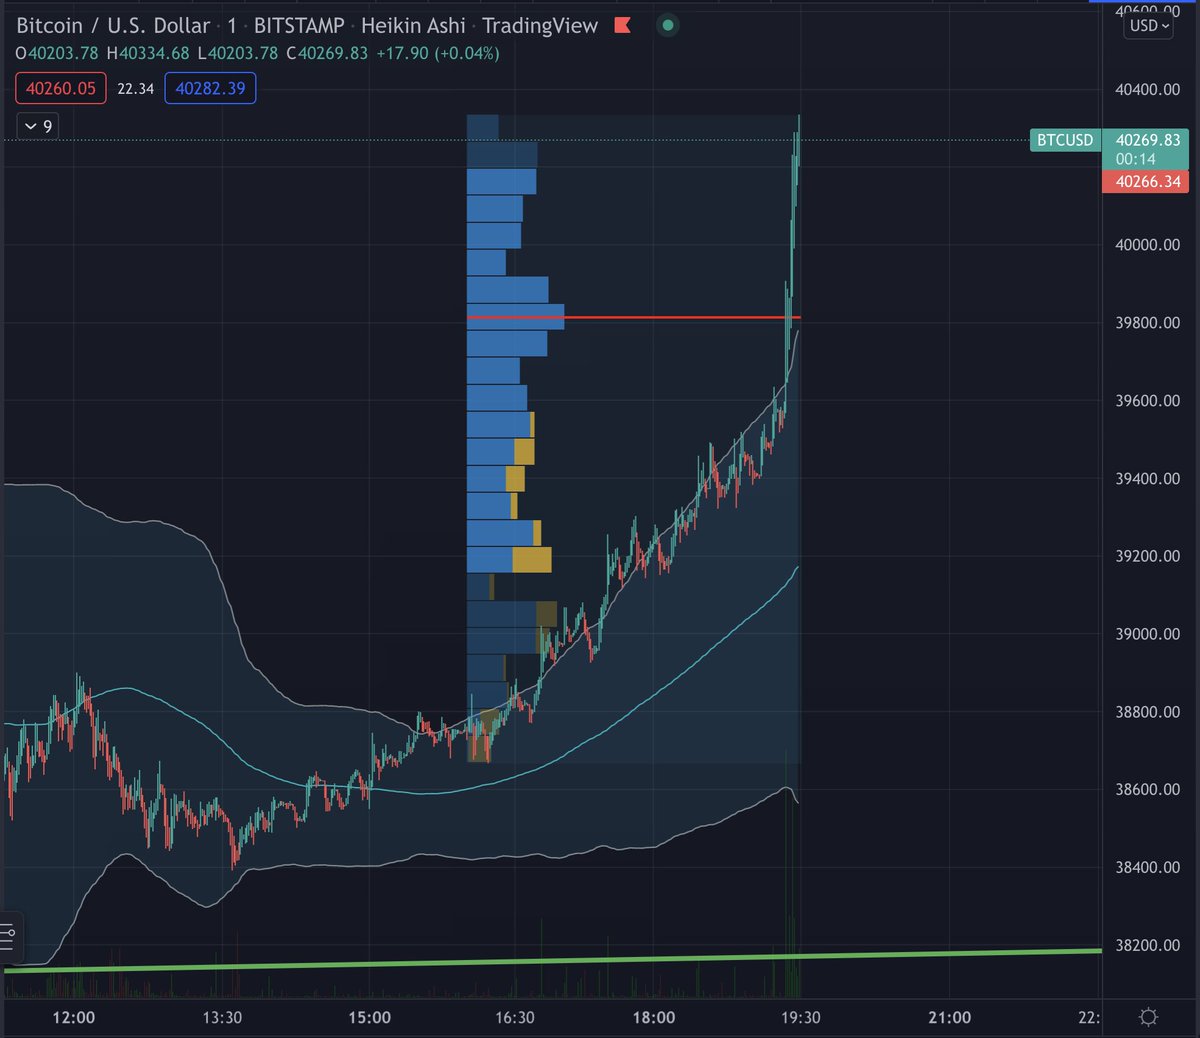1200x1038 pixels.
Task: Click the red flag icon beside TradingView
Action: coord(622,25)
